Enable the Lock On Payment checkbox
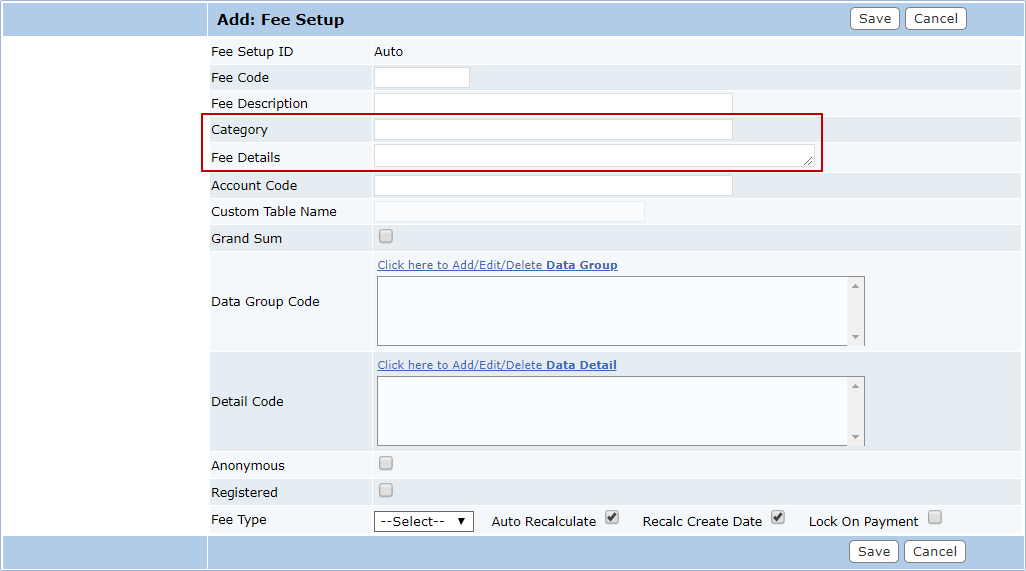Image resolution: width=1026 pixels, height=571 pixels. tap(934, 518)
